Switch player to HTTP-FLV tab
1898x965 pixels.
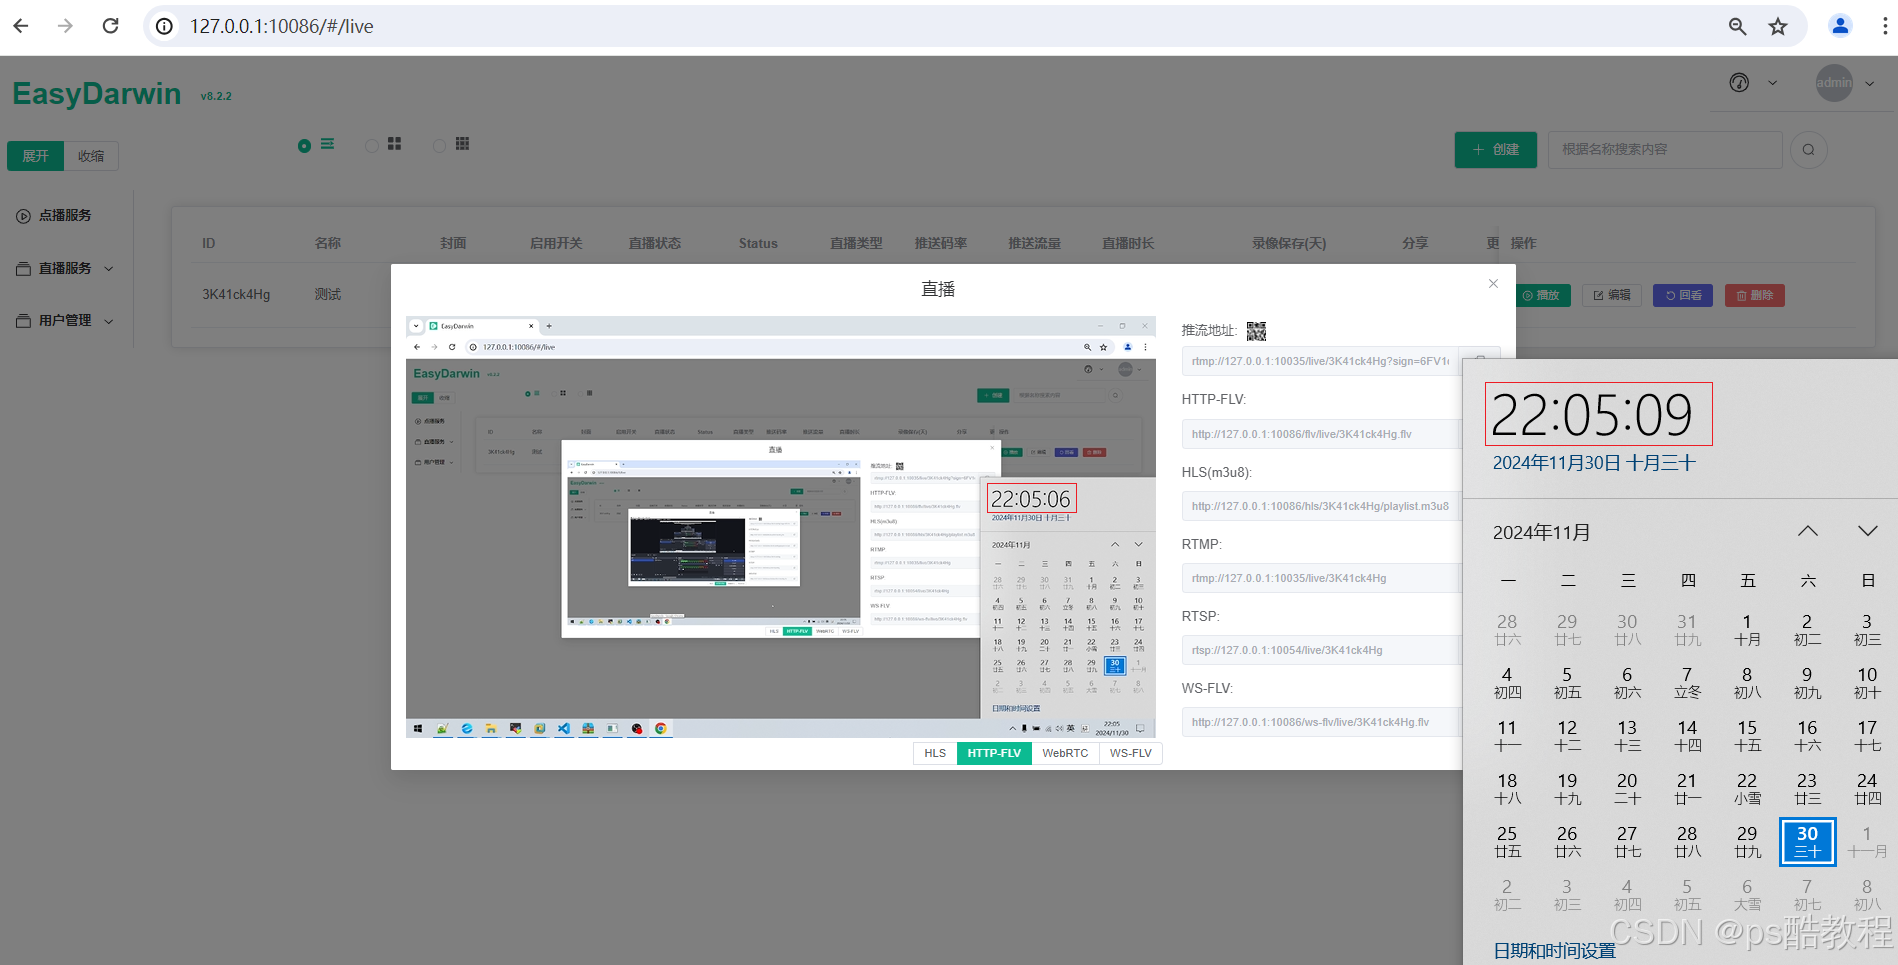point(994,753)
